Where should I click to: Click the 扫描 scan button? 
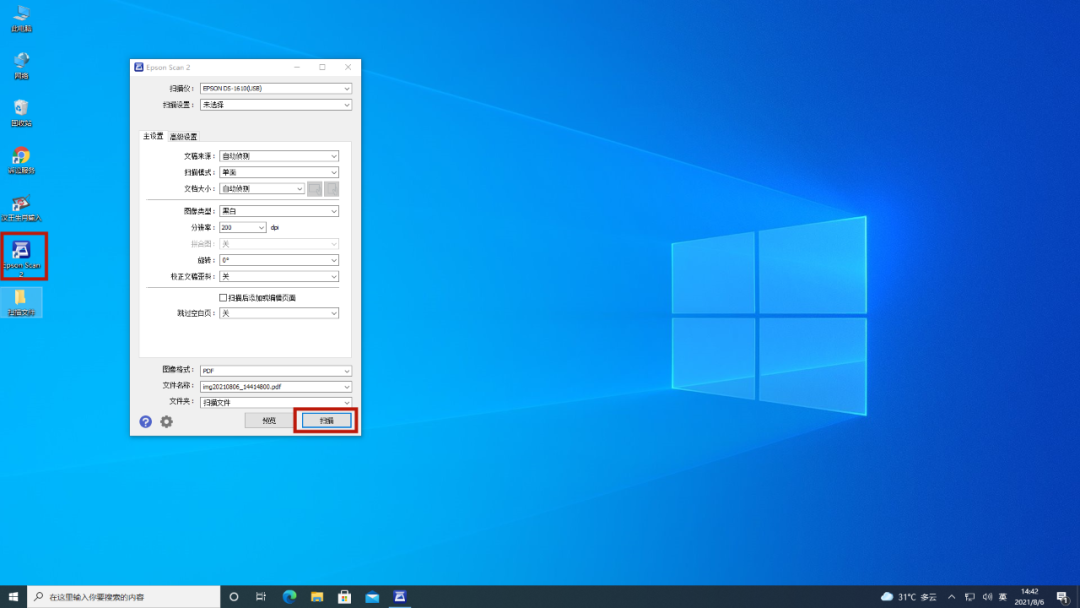point(326,421)
